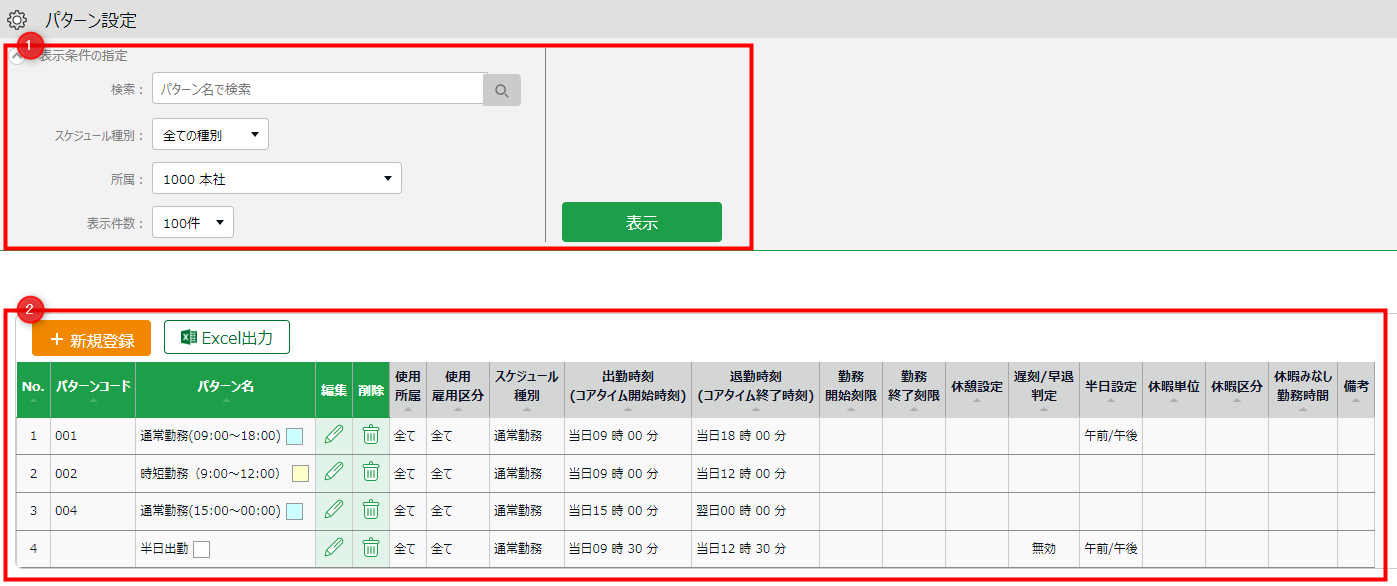The height and width of the screenshot is (586, 1397).
Task: Click edit pencil for pattern 001
Action: [334, 435]
